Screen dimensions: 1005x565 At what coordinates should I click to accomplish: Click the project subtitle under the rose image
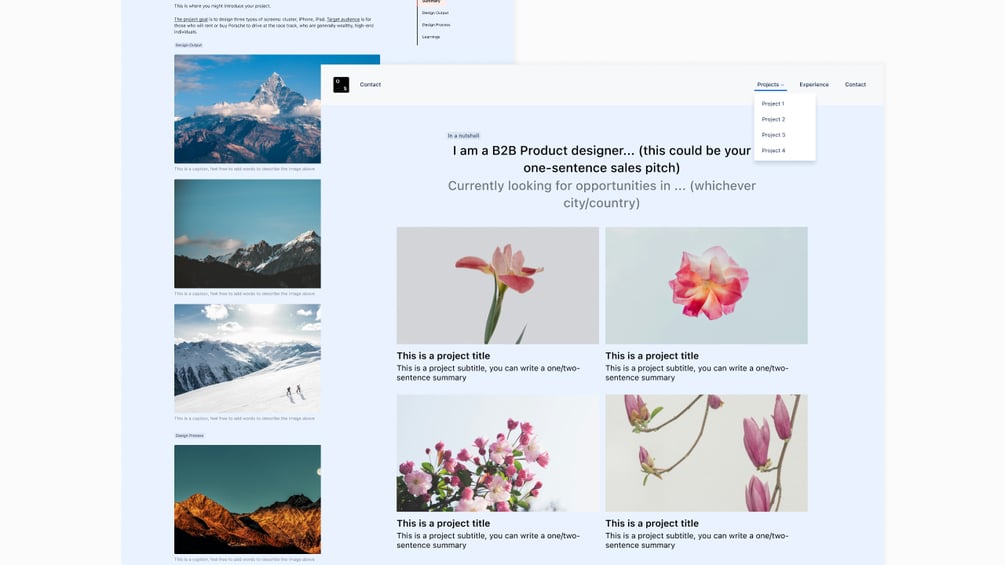(x=697, y=373)
